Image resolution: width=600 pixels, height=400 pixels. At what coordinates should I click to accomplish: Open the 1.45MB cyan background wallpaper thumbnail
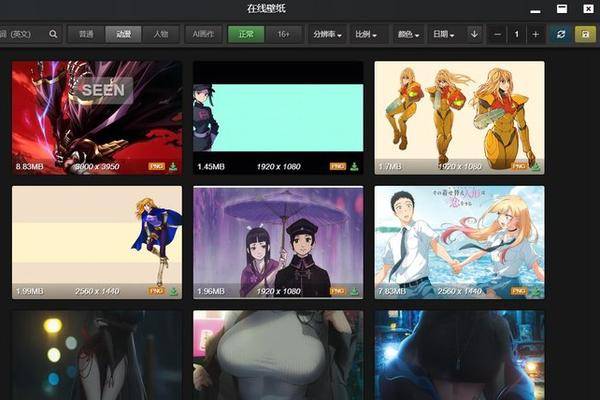278,118
